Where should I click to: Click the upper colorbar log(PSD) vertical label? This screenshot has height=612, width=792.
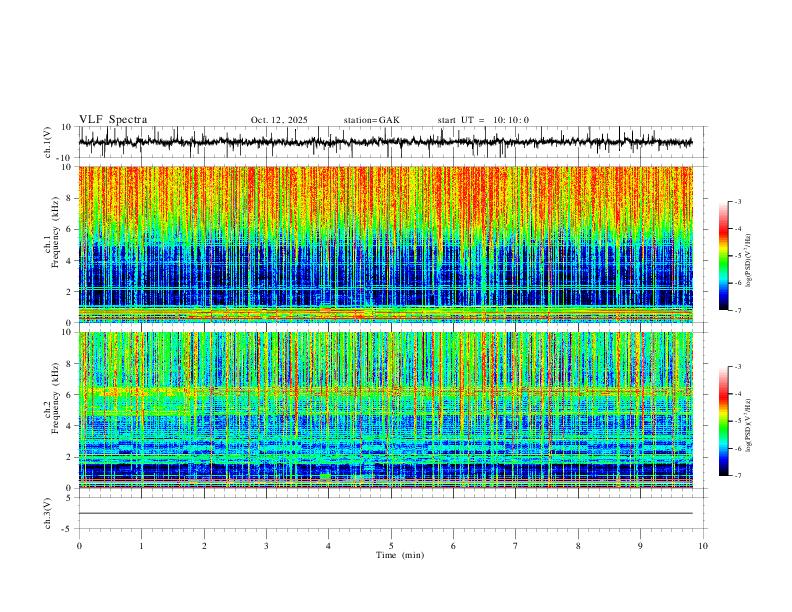pos(749,260)
